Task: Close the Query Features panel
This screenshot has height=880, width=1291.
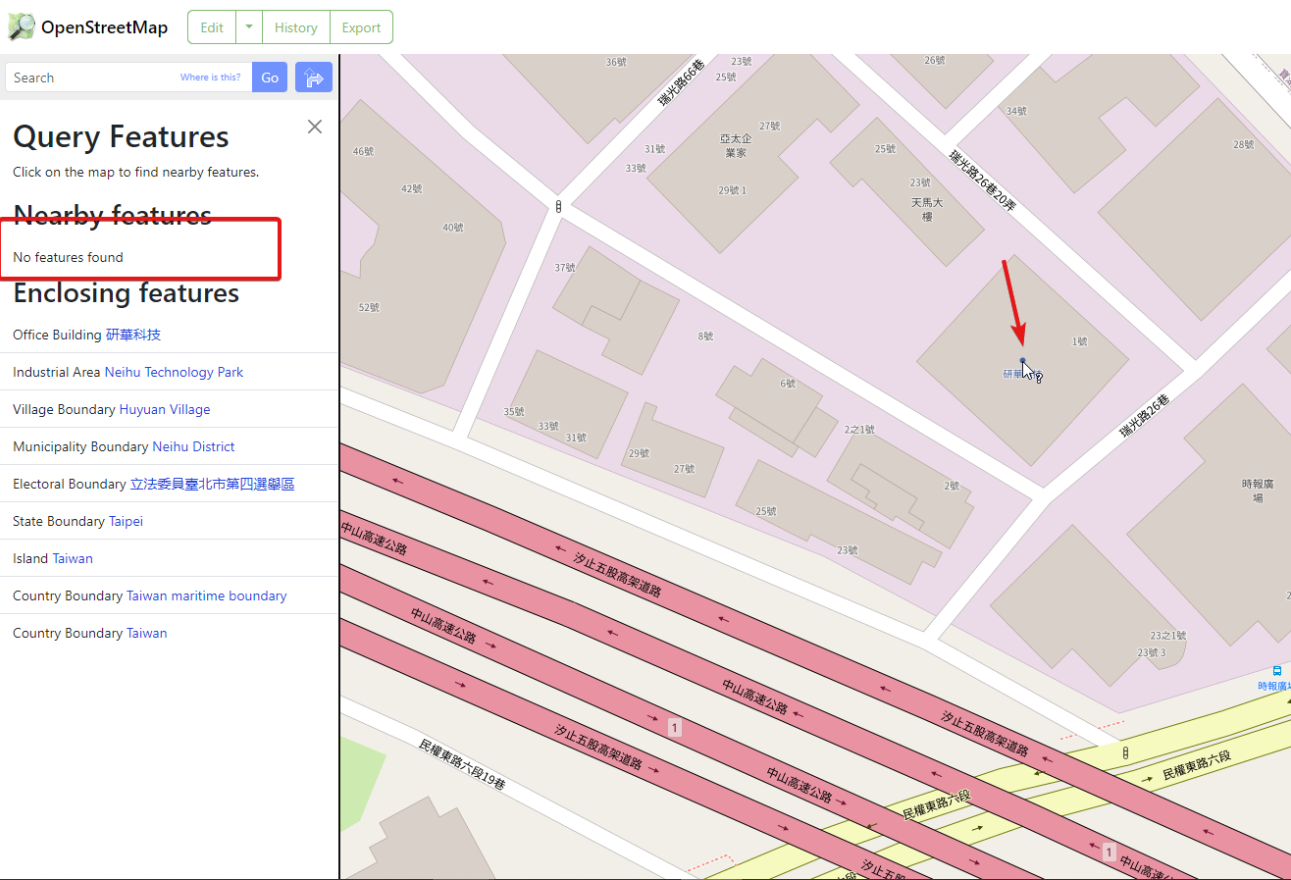Action: coord(315,127)
